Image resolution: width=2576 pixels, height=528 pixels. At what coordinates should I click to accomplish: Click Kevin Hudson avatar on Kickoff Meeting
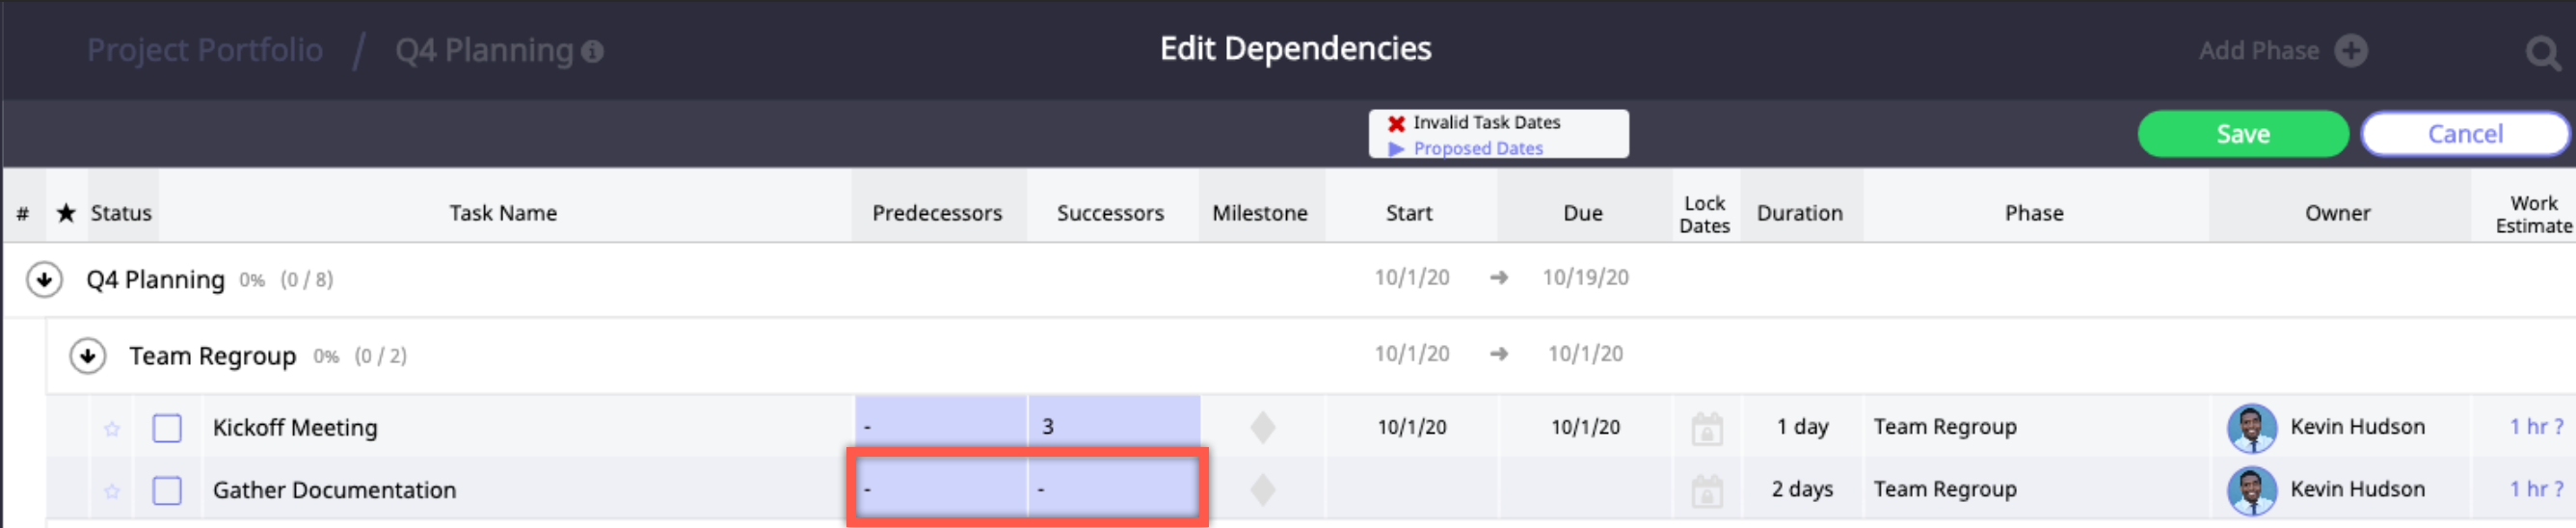pos(2250,428)
